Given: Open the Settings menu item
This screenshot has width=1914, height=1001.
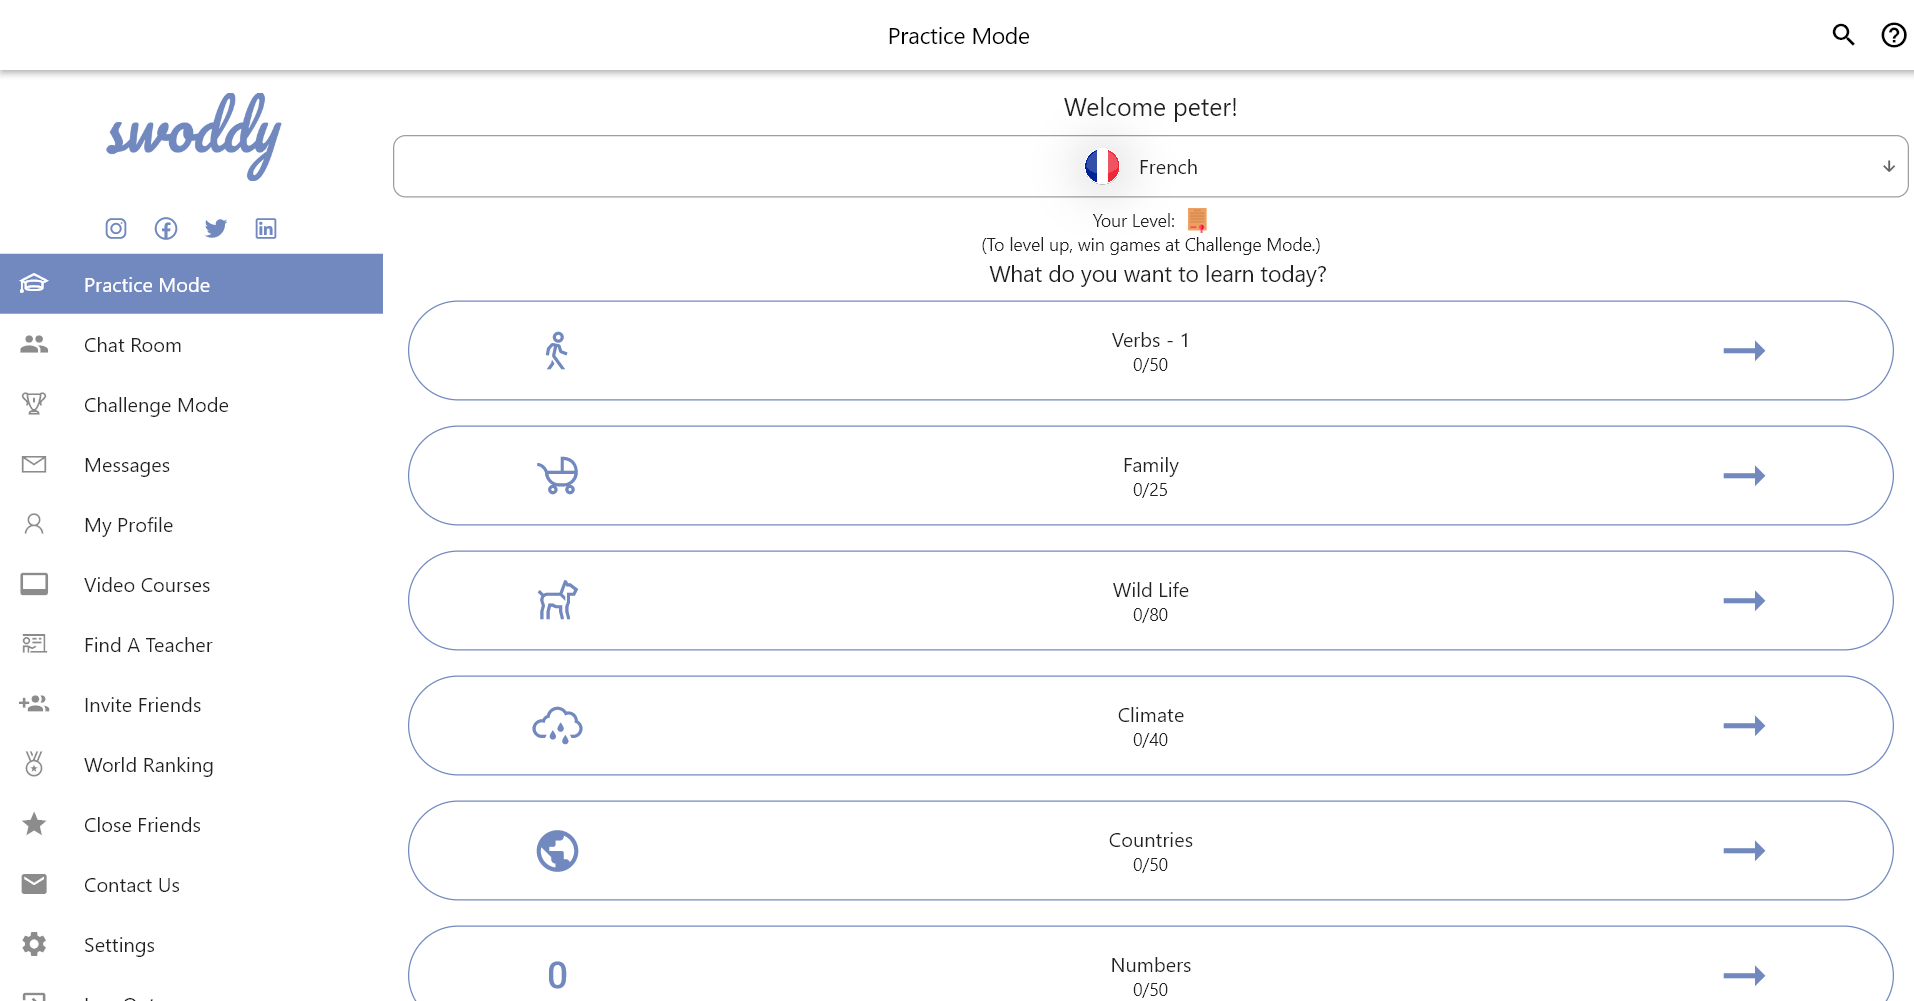Looking at the screenshot, I should coord(119,945).
